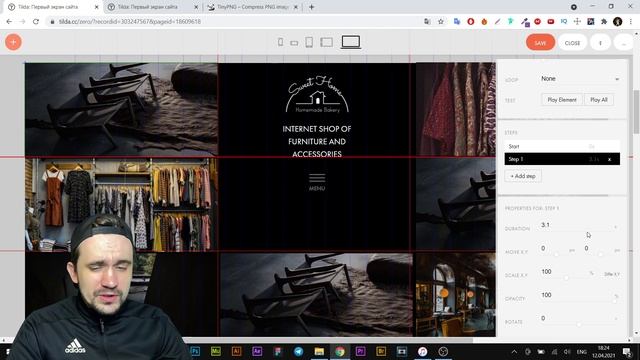Reload the page with refresh icon
640x360 pixels.
click(36, 22)
